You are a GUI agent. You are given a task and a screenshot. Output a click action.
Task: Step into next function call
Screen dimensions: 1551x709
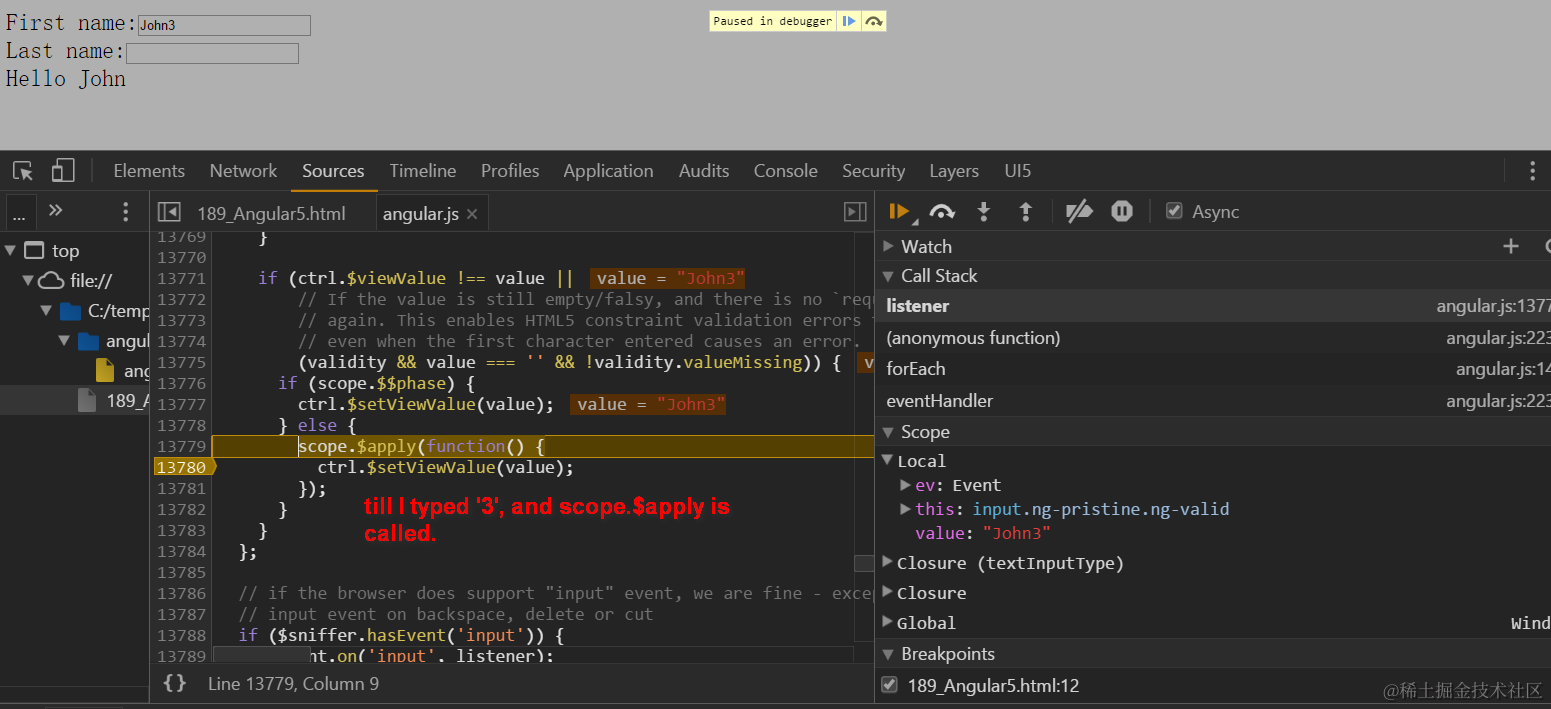[x=984, y=211]
